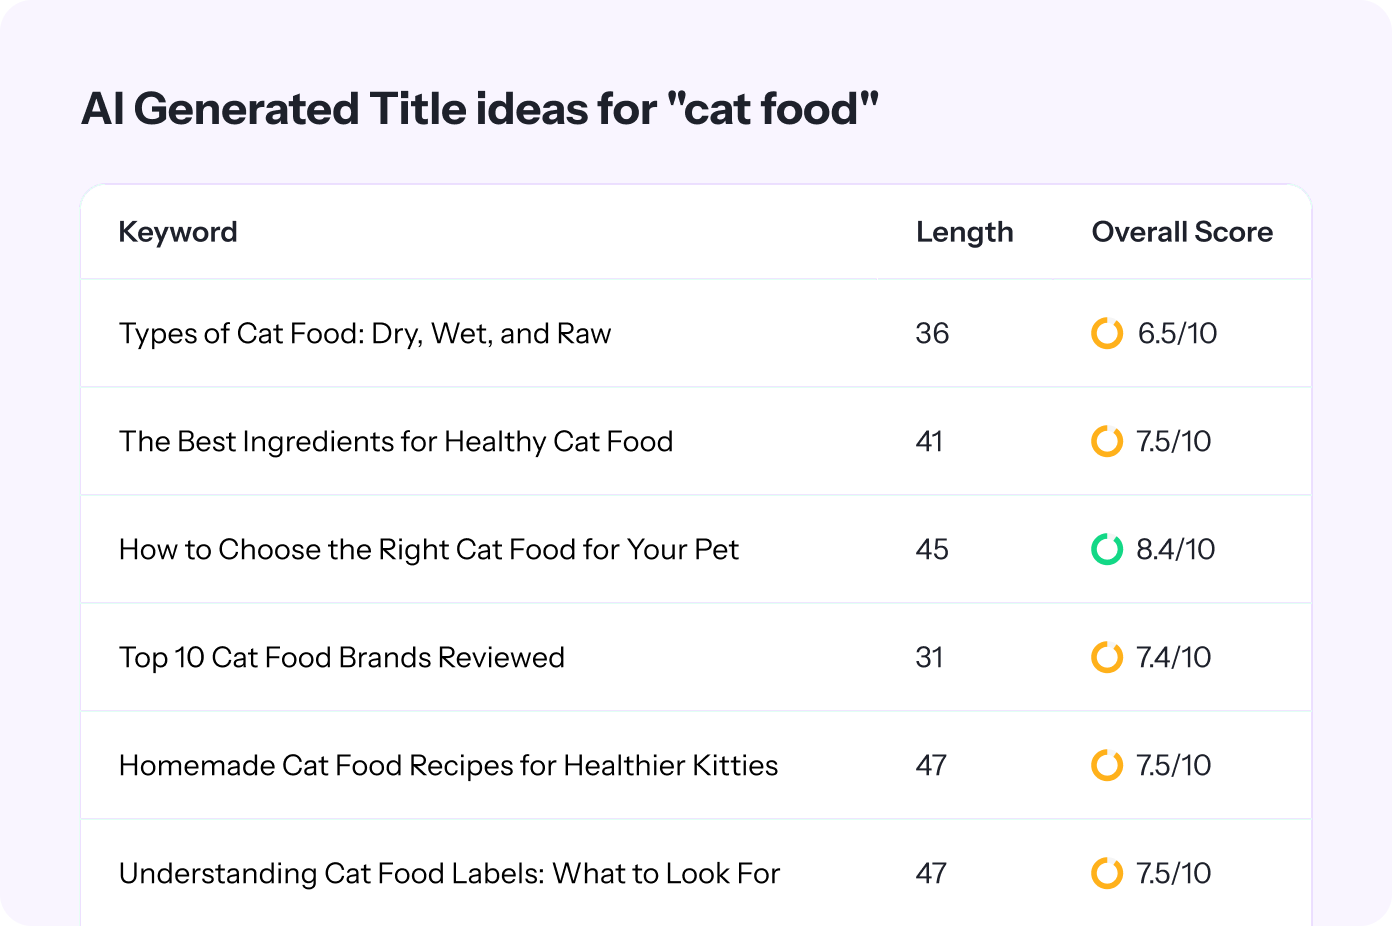Click length value 36 in first row
Screen dimensions: 1392x926
[x=932, y=333]
